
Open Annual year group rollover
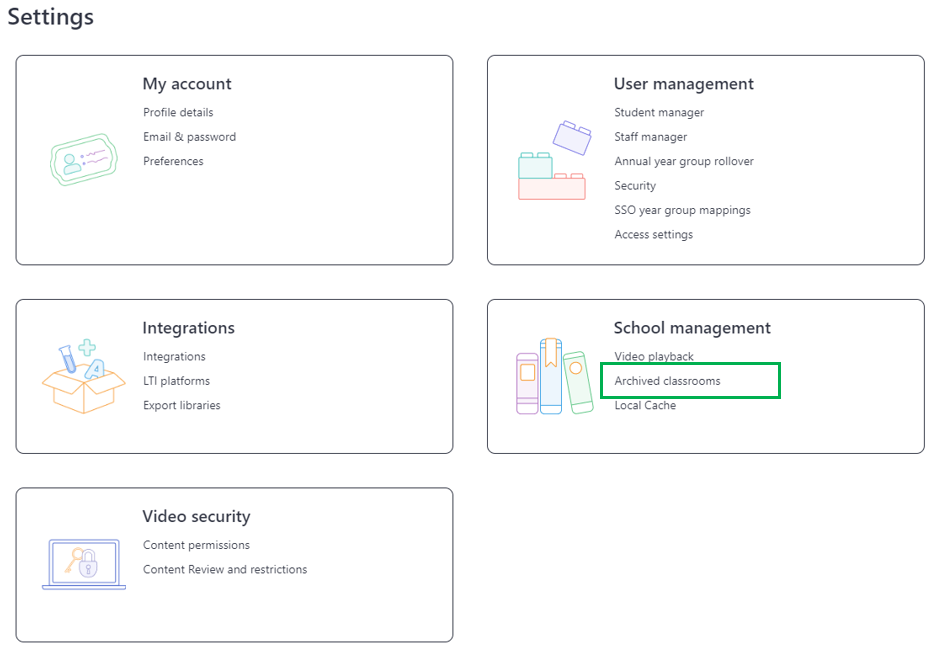point(684,162)
